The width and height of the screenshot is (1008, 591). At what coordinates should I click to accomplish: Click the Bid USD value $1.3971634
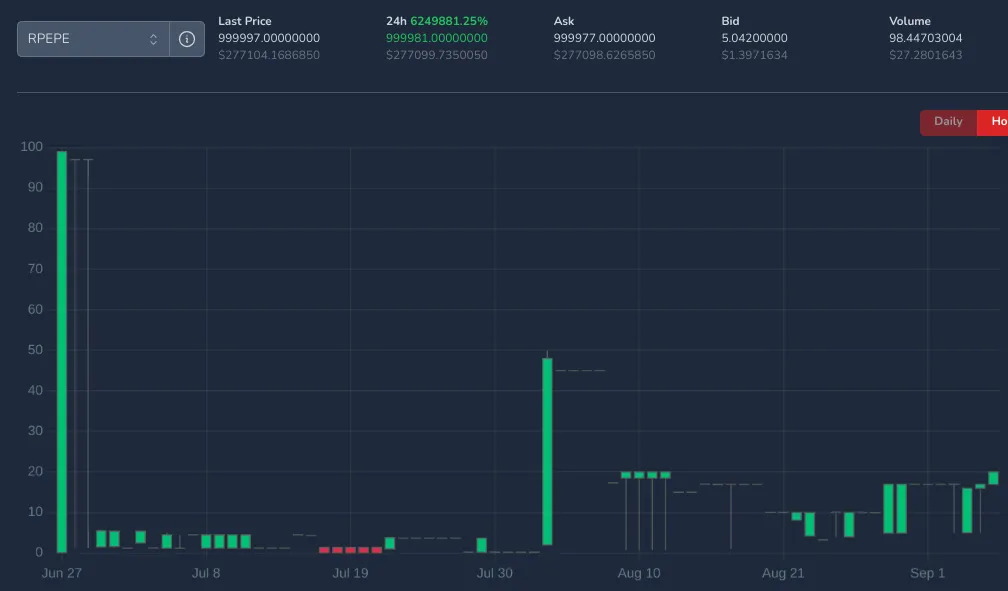click(x=754, y=55)
